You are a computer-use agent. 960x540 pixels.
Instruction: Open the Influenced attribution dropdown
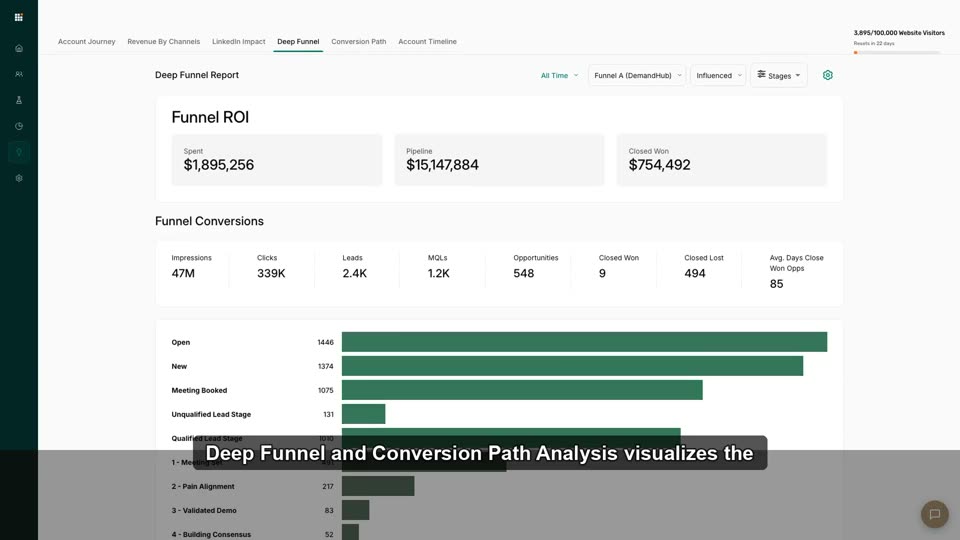718,75
